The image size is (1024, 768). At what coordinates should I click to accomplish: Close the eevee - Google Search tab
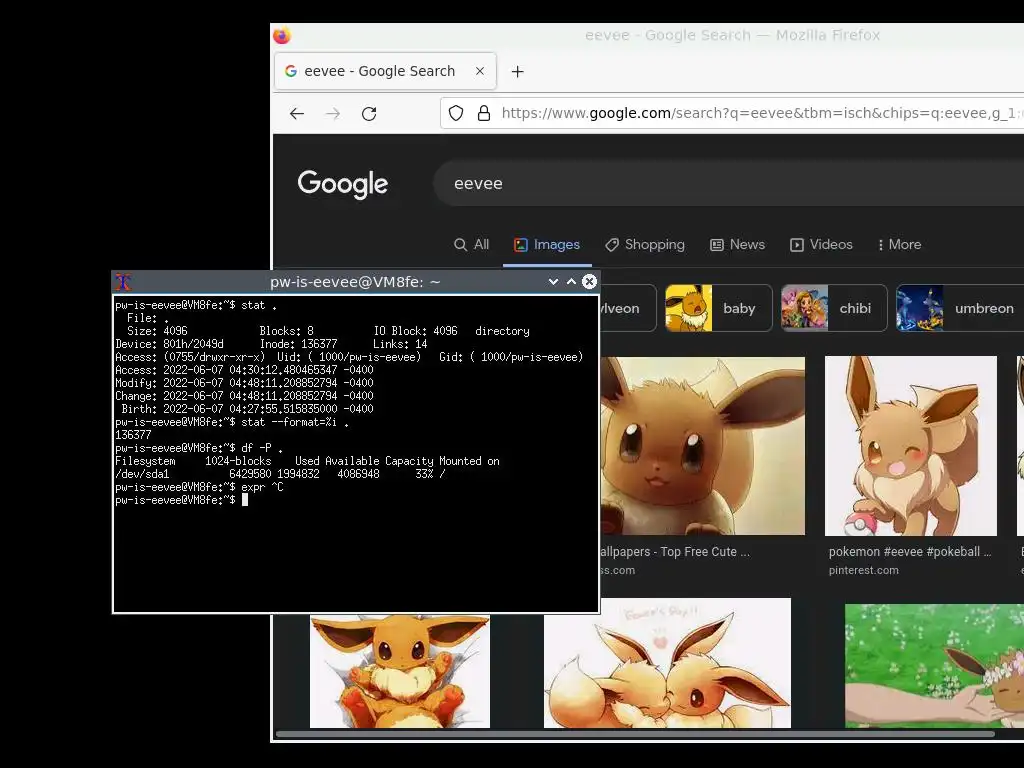[x=480, y=71]
